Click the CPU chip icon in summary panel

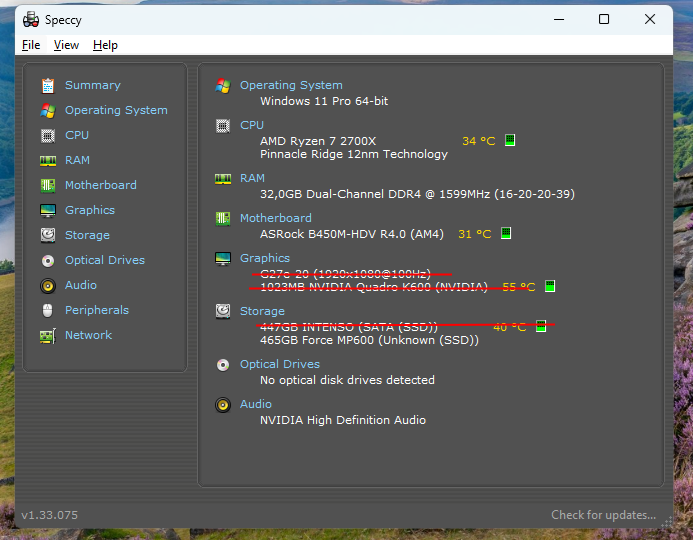223,126
